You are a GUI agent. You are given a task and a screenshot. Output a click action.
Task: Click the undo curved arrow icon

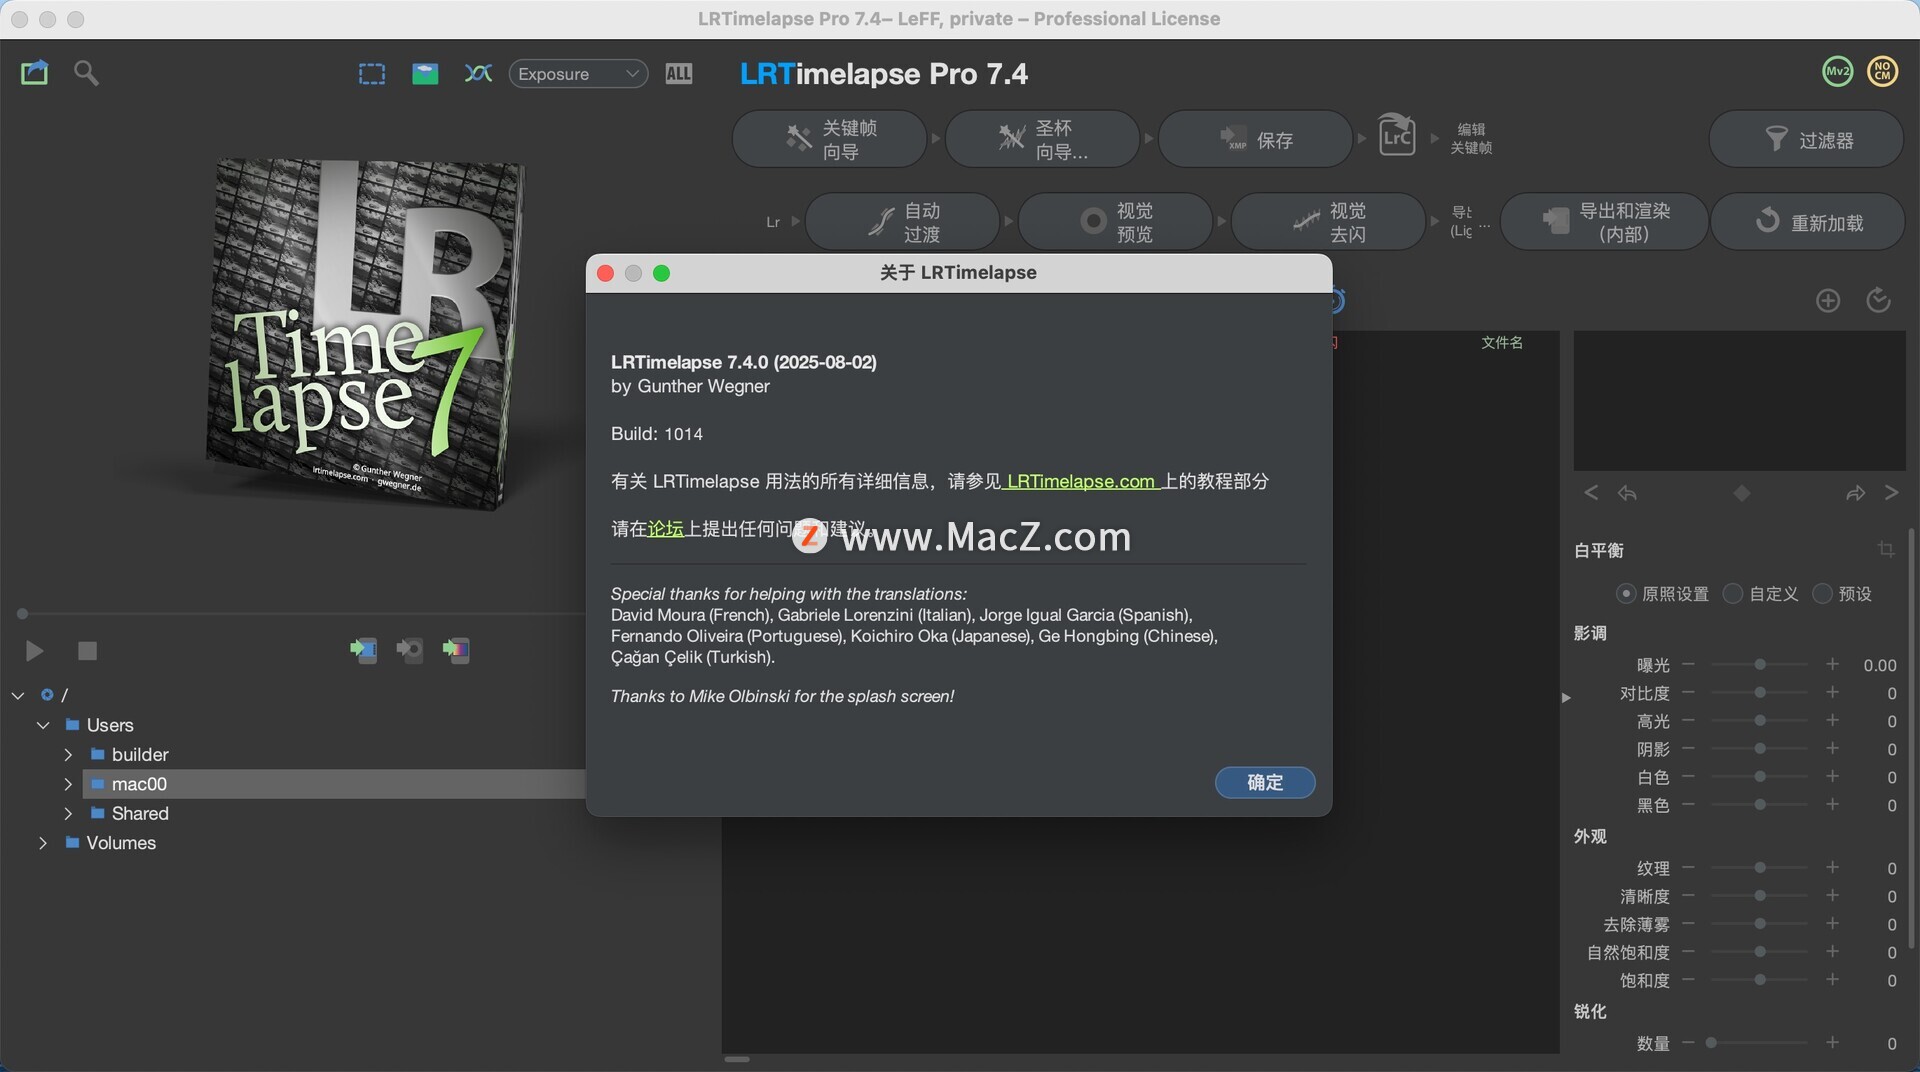1628,493
